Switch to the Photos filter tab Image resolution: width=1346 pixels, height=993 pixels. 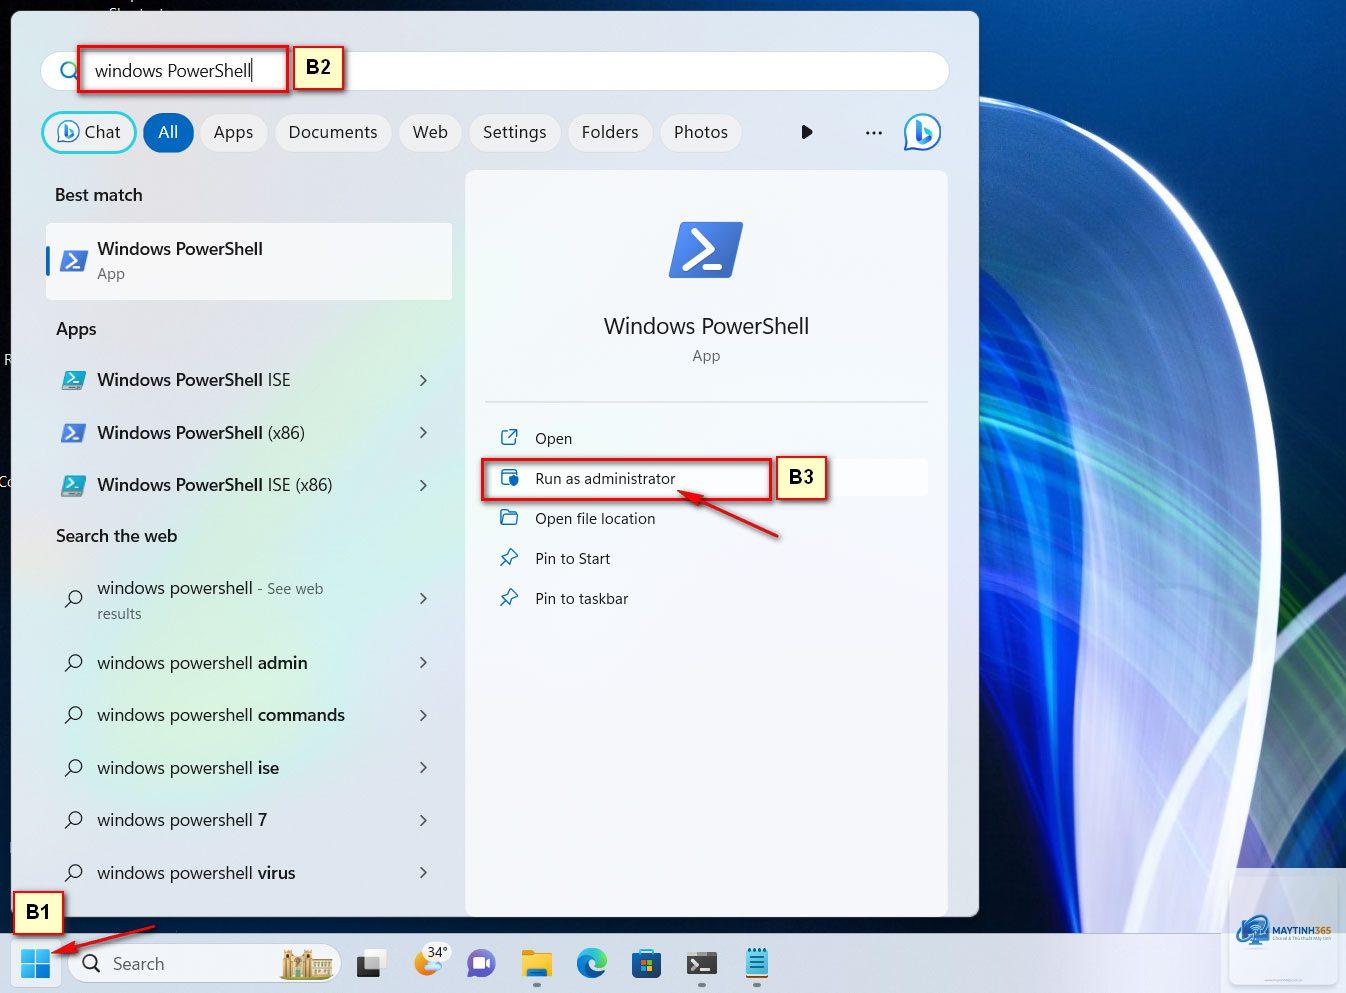[x=701, y=132]
